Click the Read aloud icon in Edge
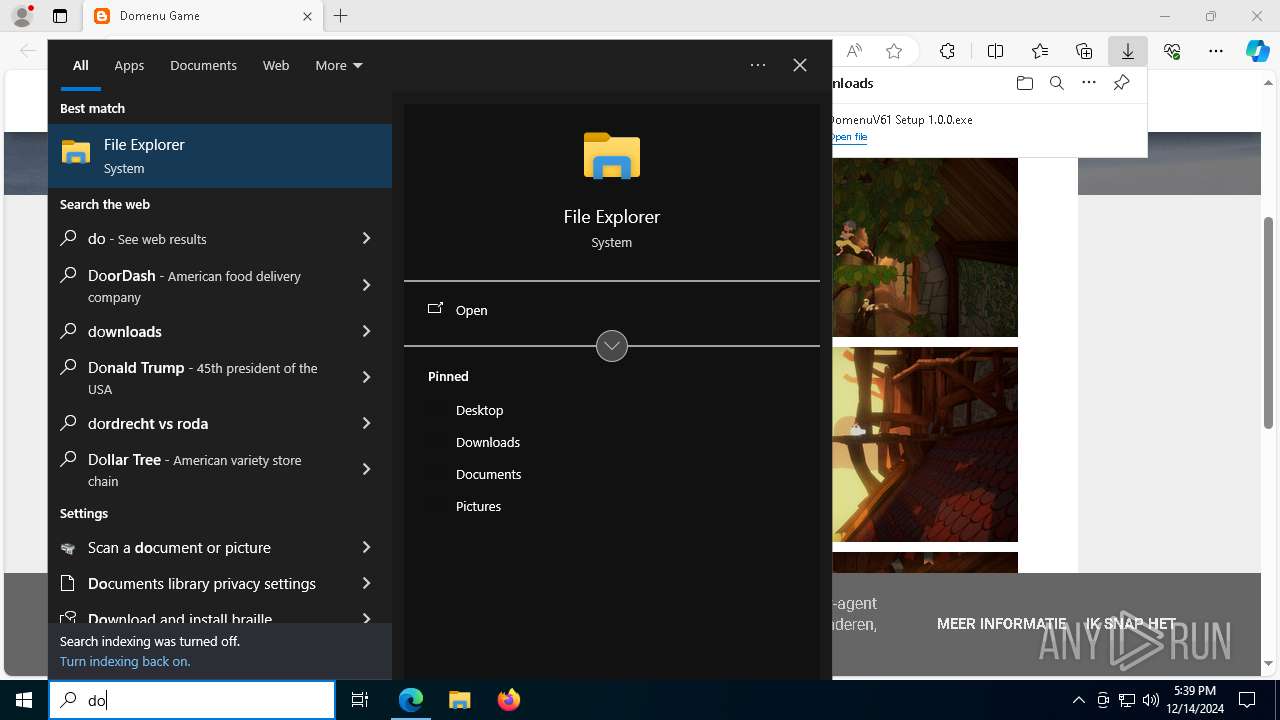Viewport: 1280px width, 720px height. coord(854,51)
